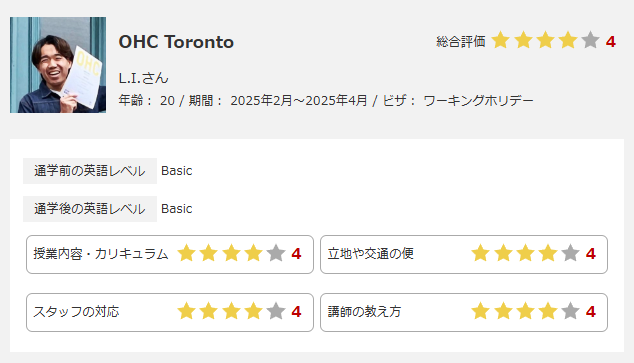The image size is (634, 363).
Task: Click grey star in スタッフの対応 rating
Action: 276,311
